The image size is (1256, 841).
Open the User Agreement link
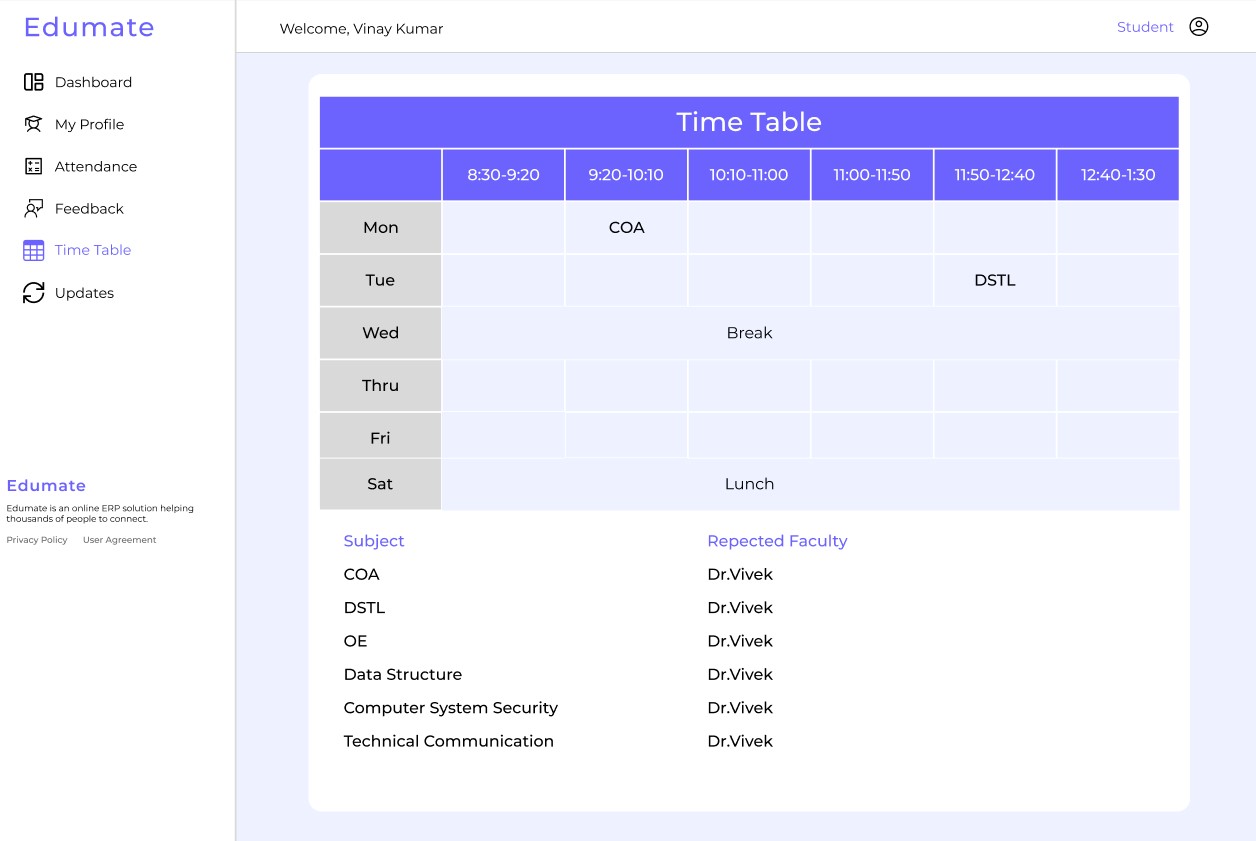(x=120, y=540)
